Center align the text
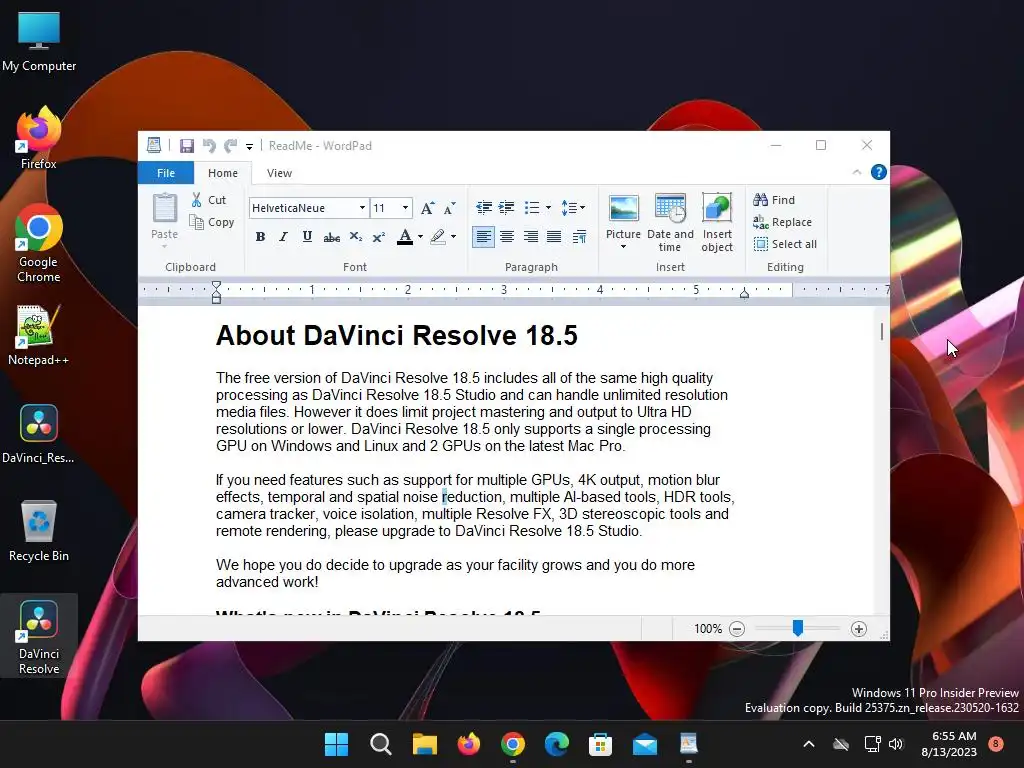1024x768 pixels. [x=507, y=236]
